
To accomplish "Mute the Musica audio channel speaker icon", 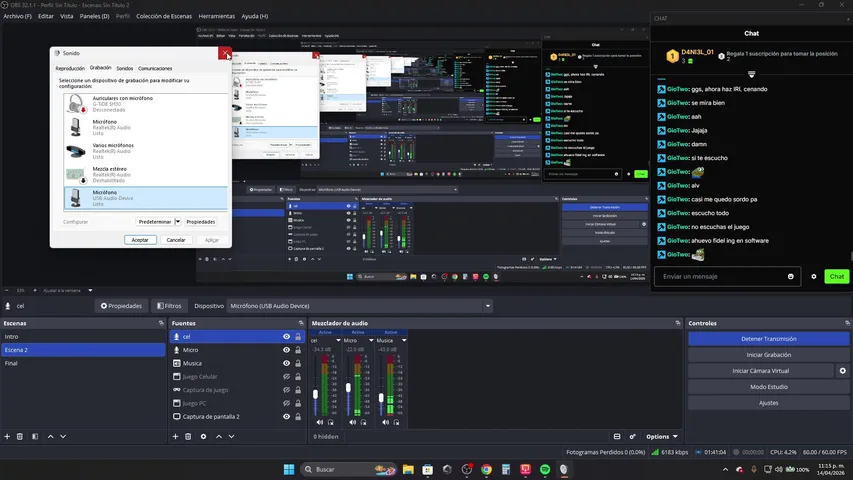I will (385, 422).
